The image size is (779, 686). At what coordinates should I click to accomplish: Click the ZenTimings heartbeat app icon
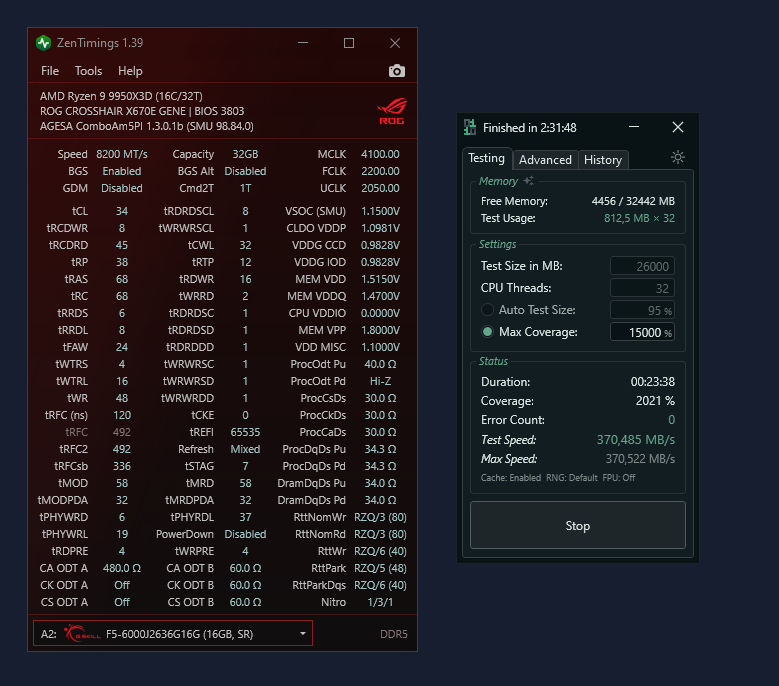pos(44,43)
